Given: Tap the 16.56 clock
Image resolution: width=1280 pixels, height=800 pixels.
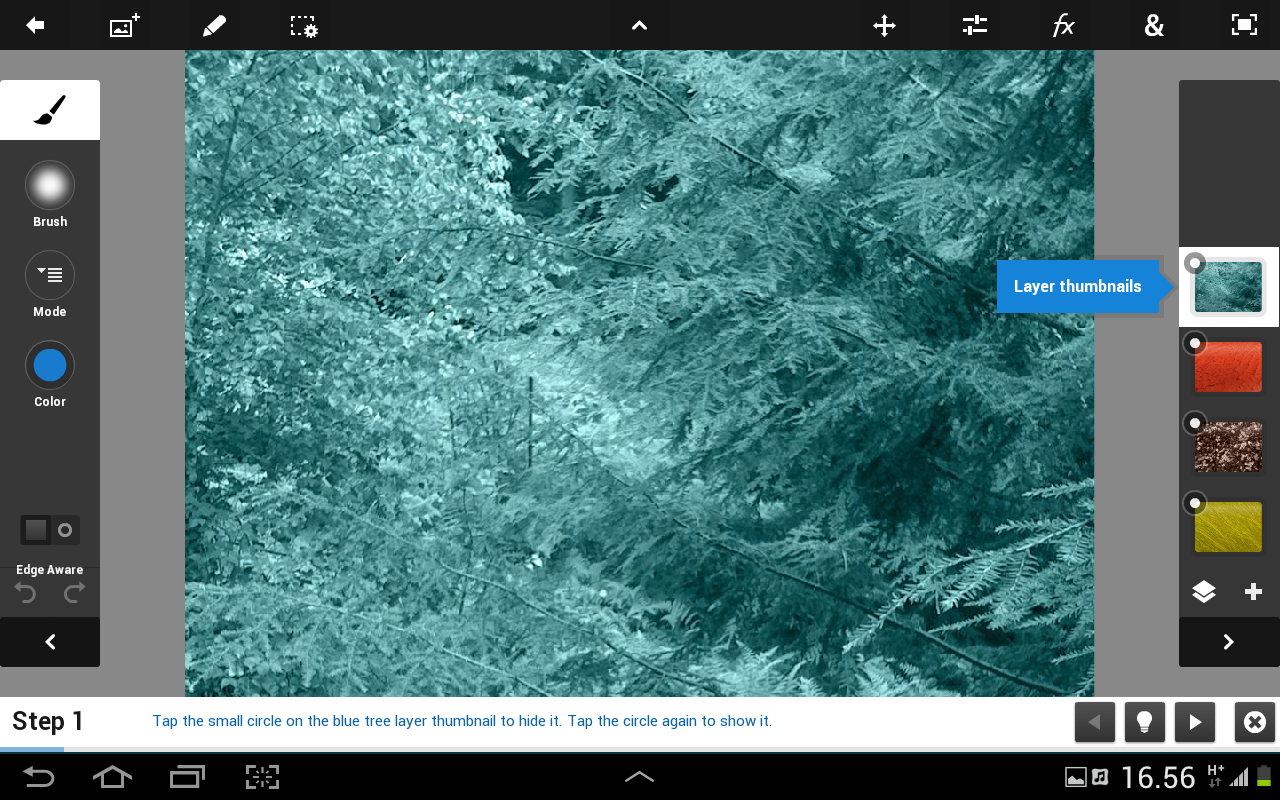Looking at the screenshot, I should click(x=1158, y=777).
